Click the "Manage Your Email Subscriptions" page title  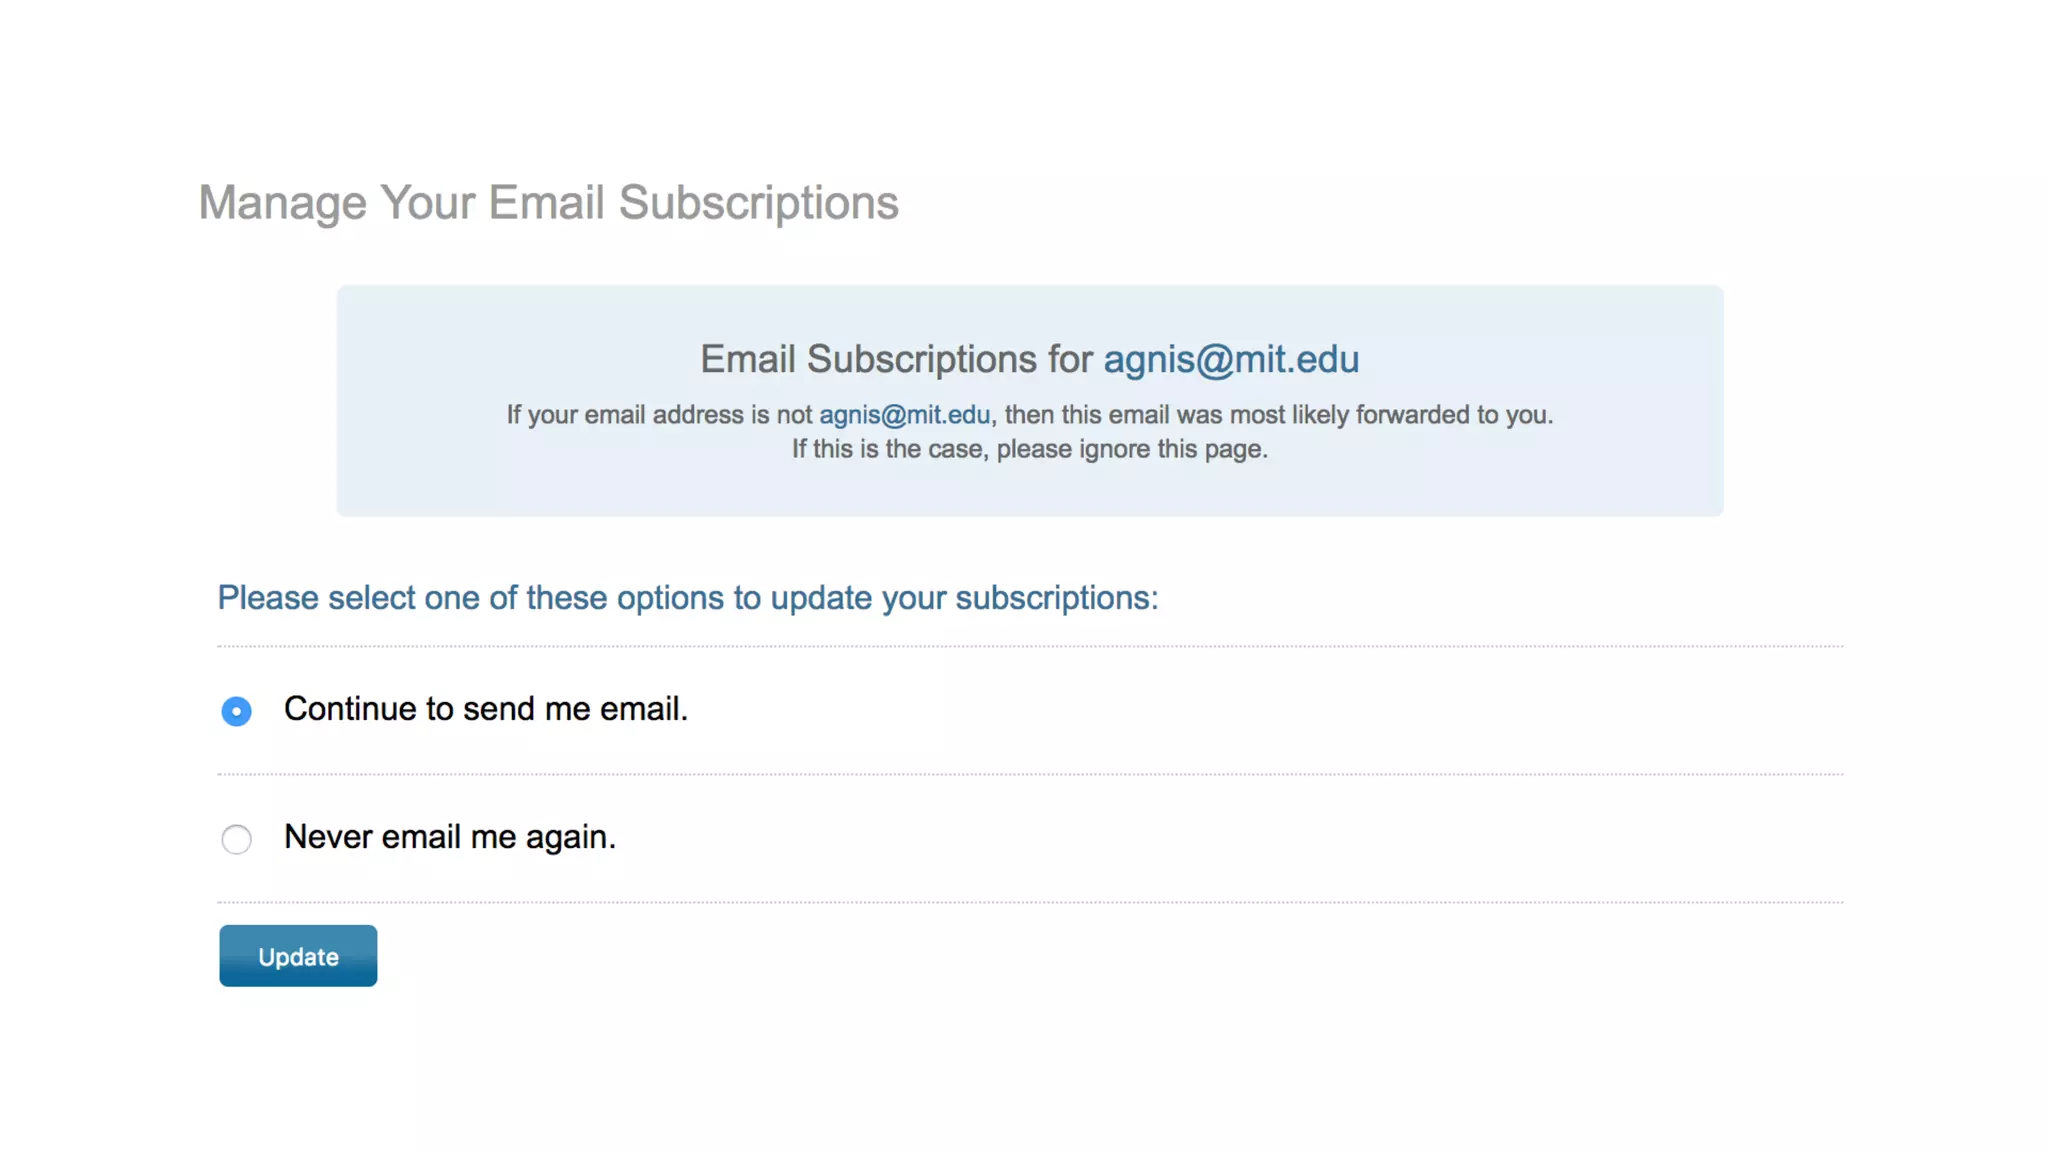click(x=548, y=203)
